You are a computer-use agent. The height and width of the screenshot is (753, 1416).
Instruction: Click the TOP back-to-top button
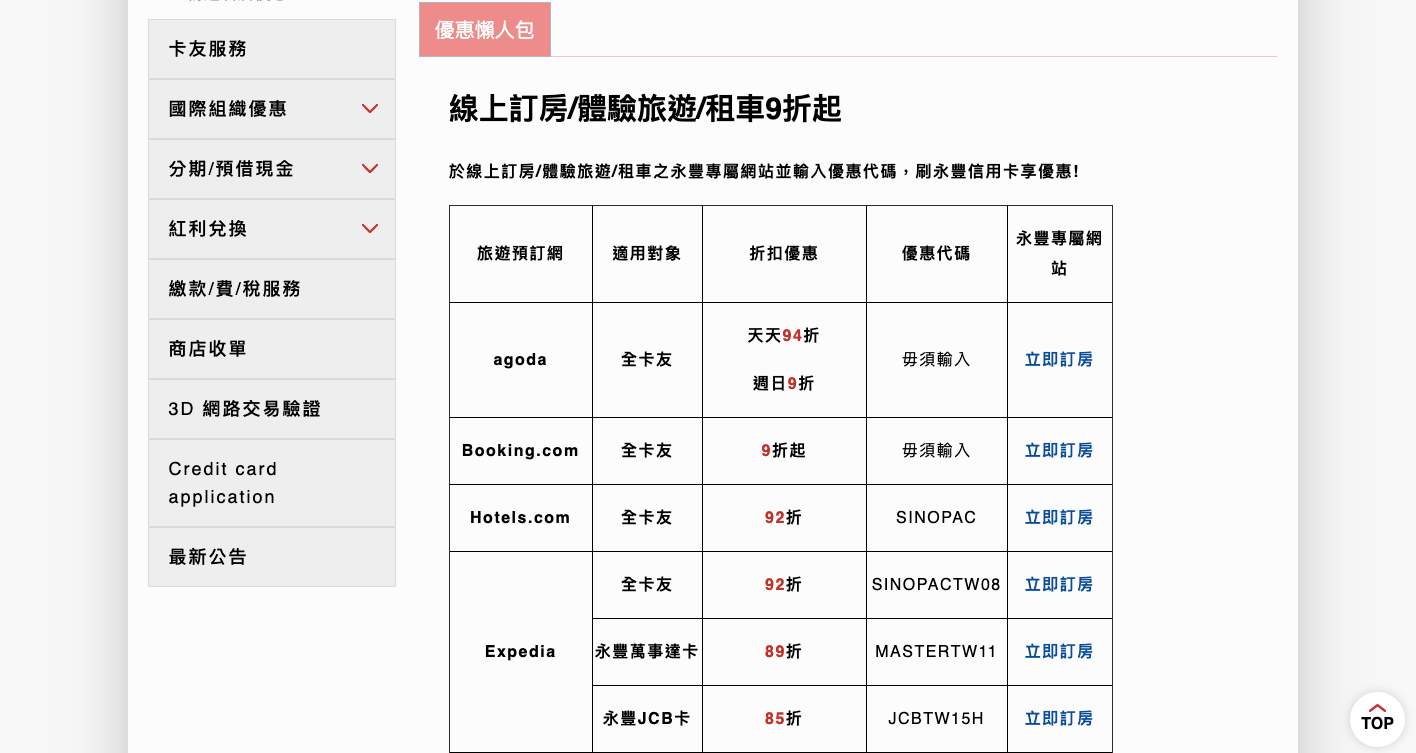(x=1377, y=719)
